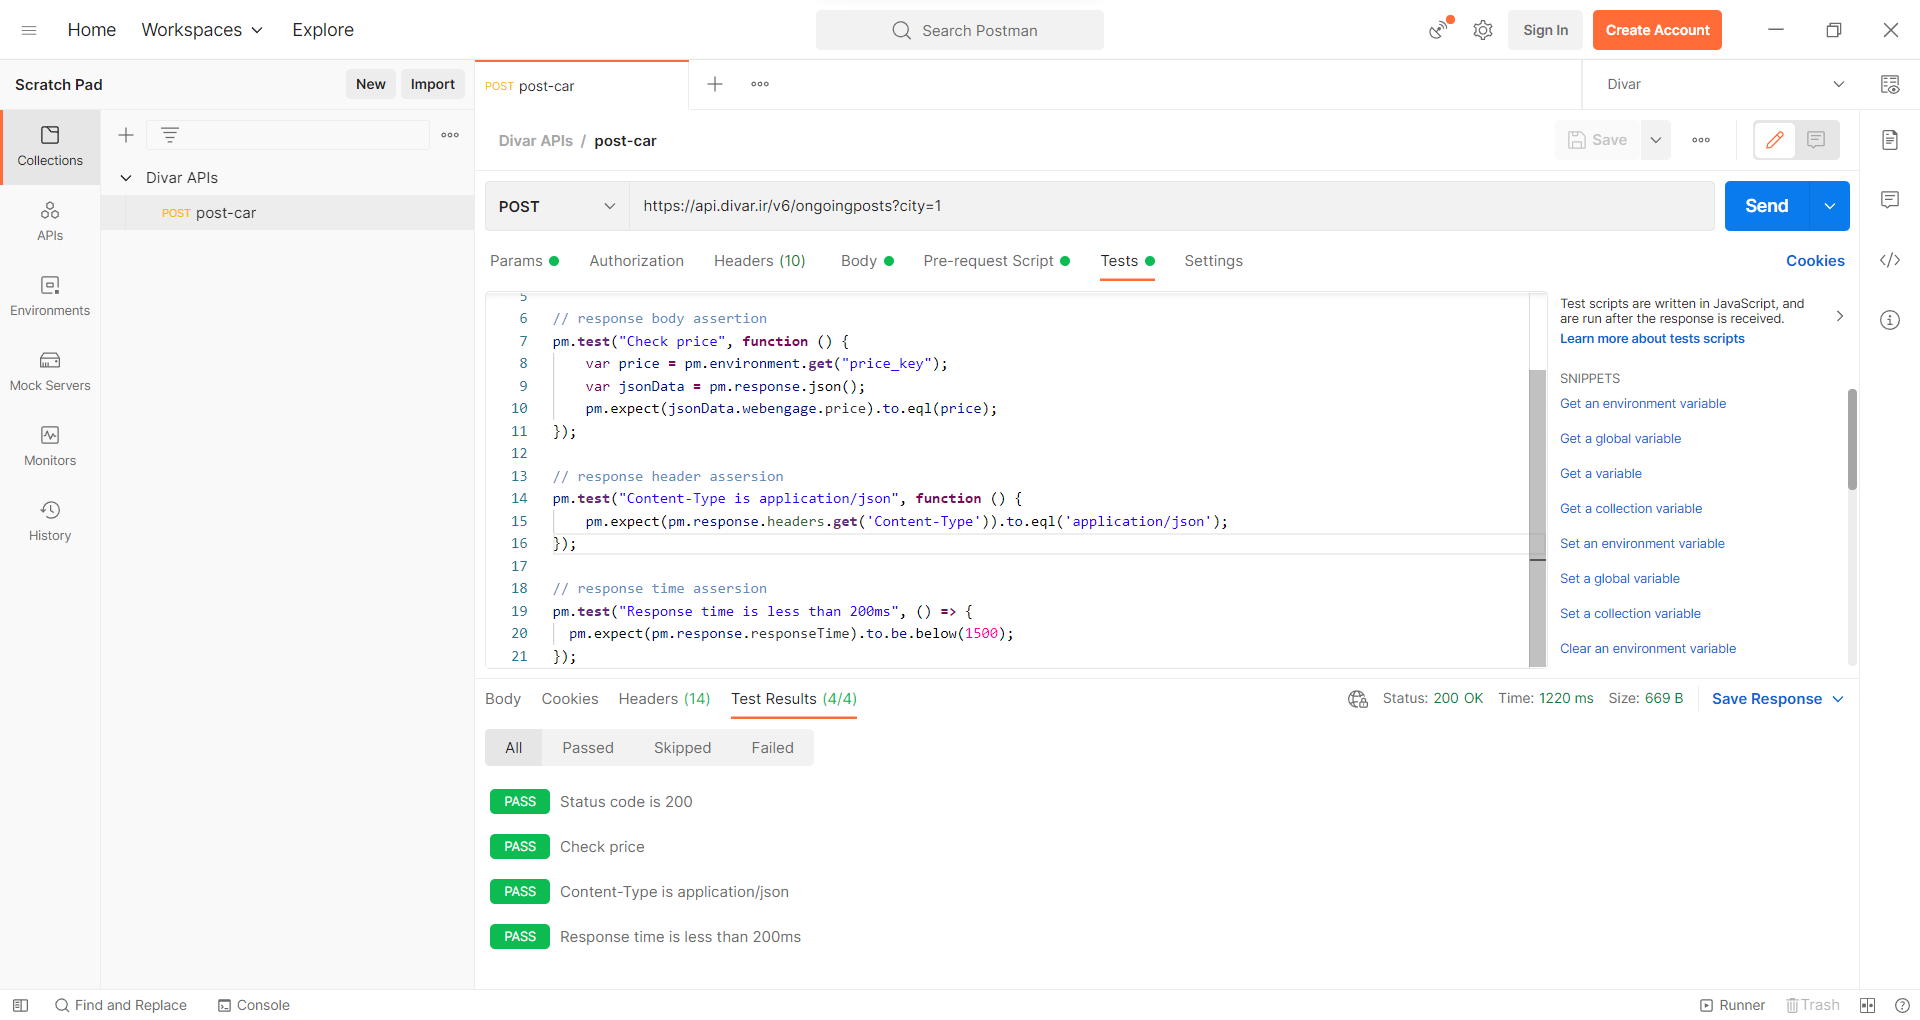
Task: Open APIs in the sidebar
Action: click(x=50, y=222)
